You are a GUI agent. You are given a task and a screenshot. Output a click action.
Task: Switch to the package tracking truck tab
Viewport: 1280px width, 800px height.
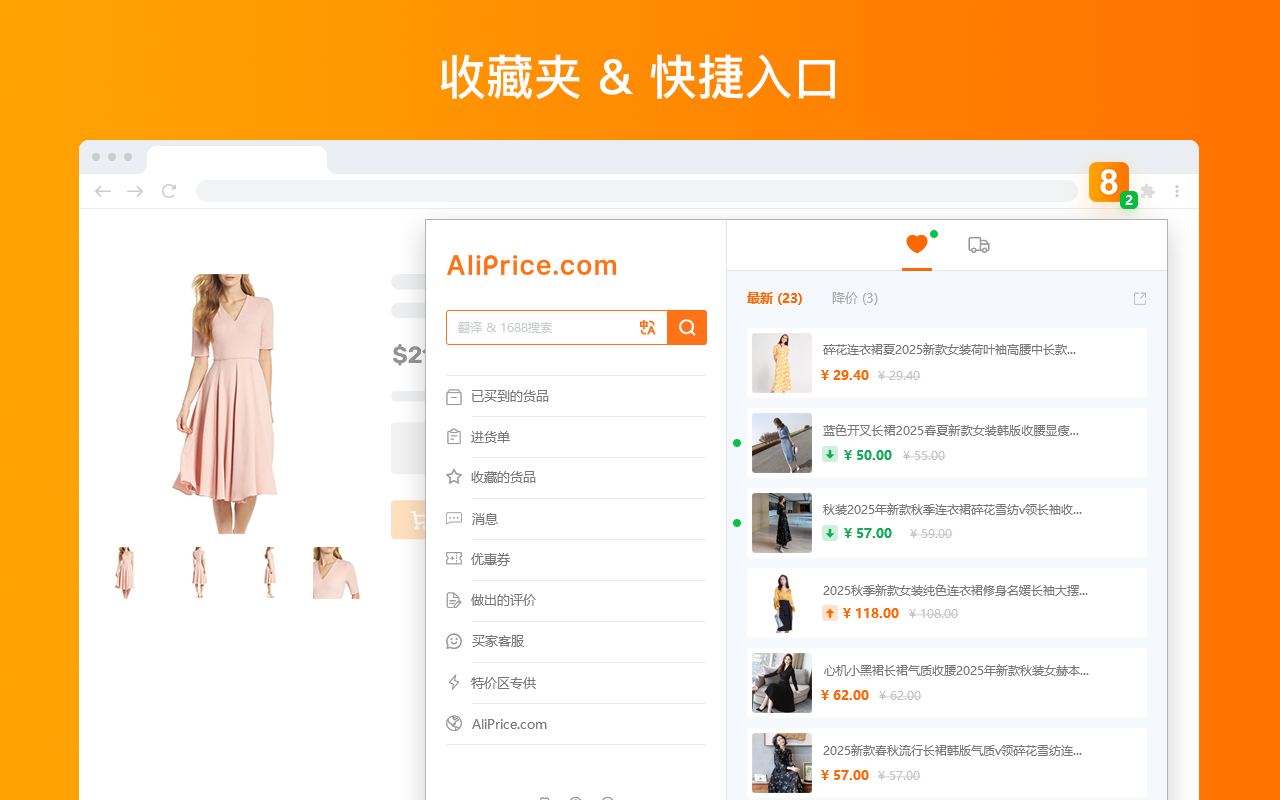978,244
